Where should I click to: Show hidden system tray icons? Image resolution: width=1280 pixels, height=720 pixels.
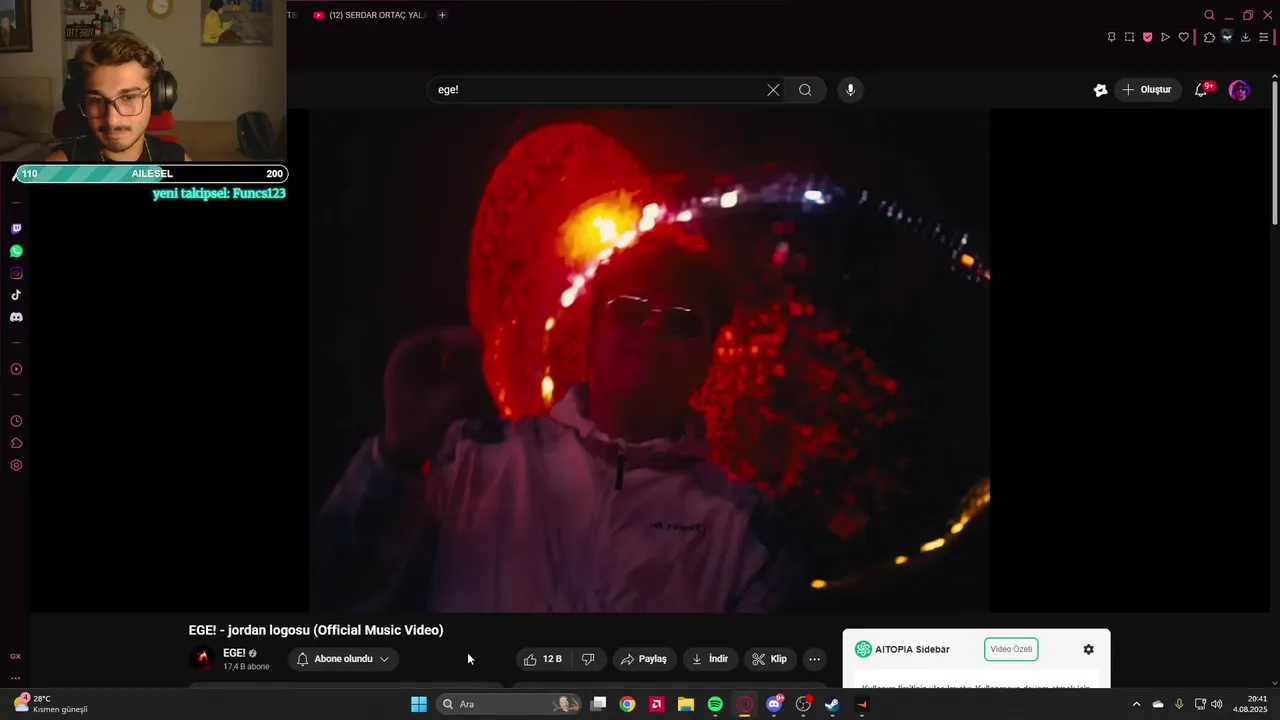[1136, 704]
